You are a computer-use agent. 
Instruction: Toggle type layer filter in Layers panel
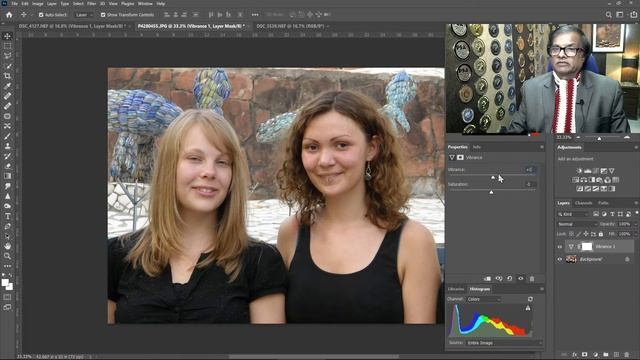pos(612,214)
